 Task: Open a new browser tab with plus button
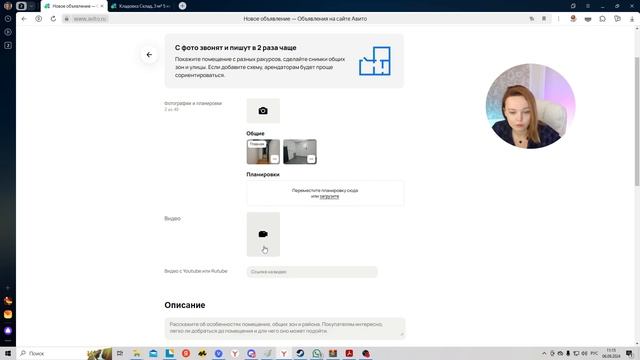click(x=182, y=6)
